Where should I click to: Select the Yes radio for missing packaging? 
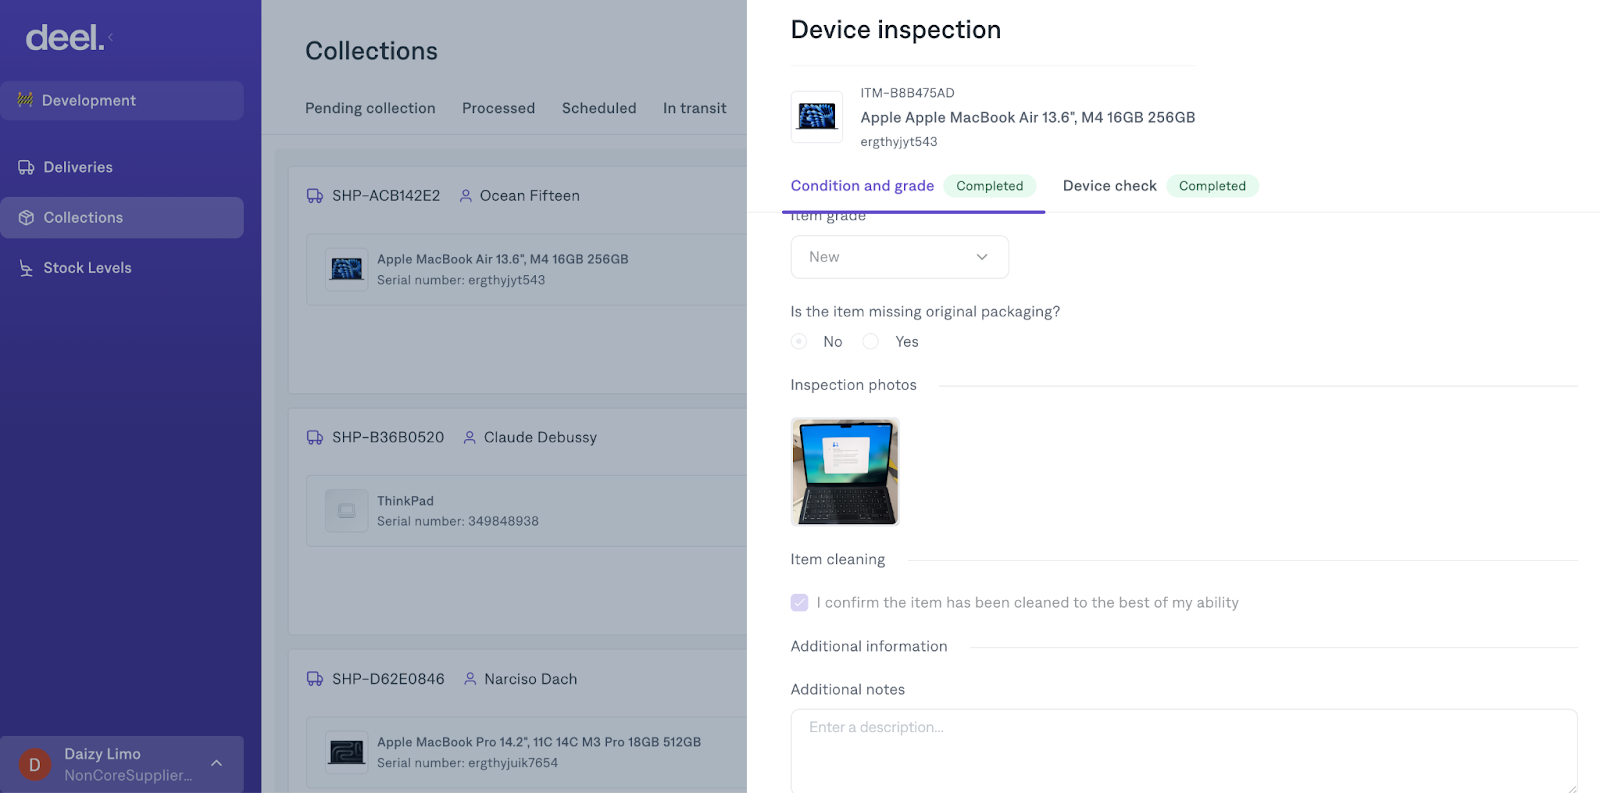coord(871,342)
